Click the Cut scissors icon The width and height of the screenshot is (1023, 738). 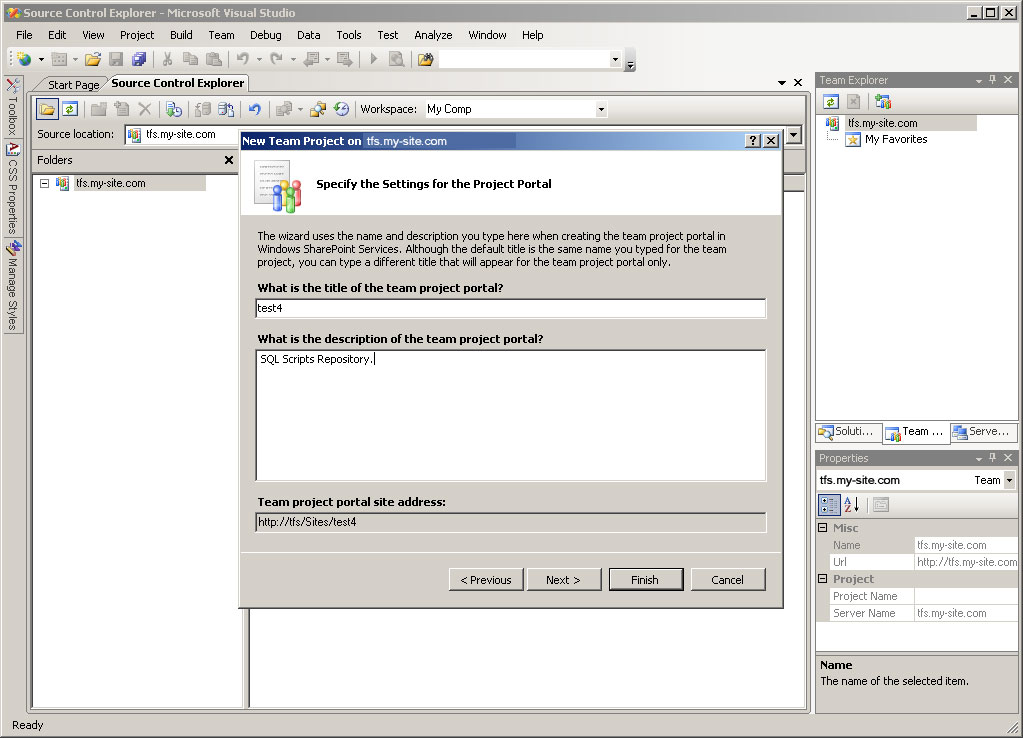(x=168, y=59)
